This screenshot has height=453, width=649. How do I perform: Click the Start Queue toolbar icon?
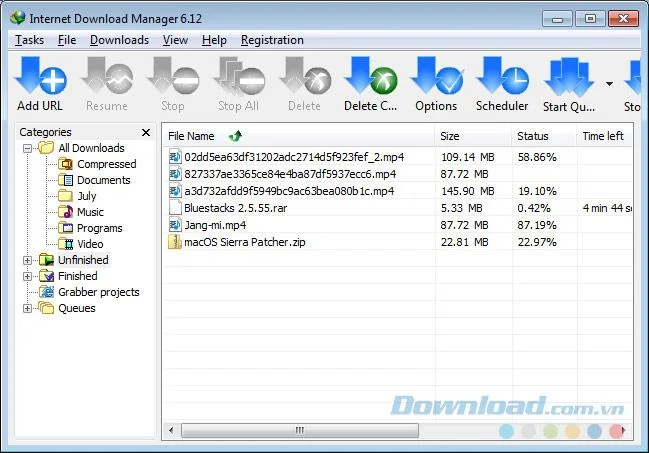[569, 85]
